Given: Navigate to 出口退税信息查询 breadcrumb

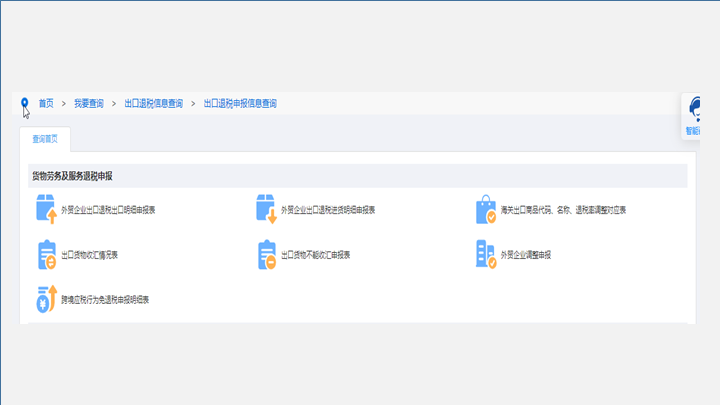Looking at the screenshot, I should [x=154, y=103].
